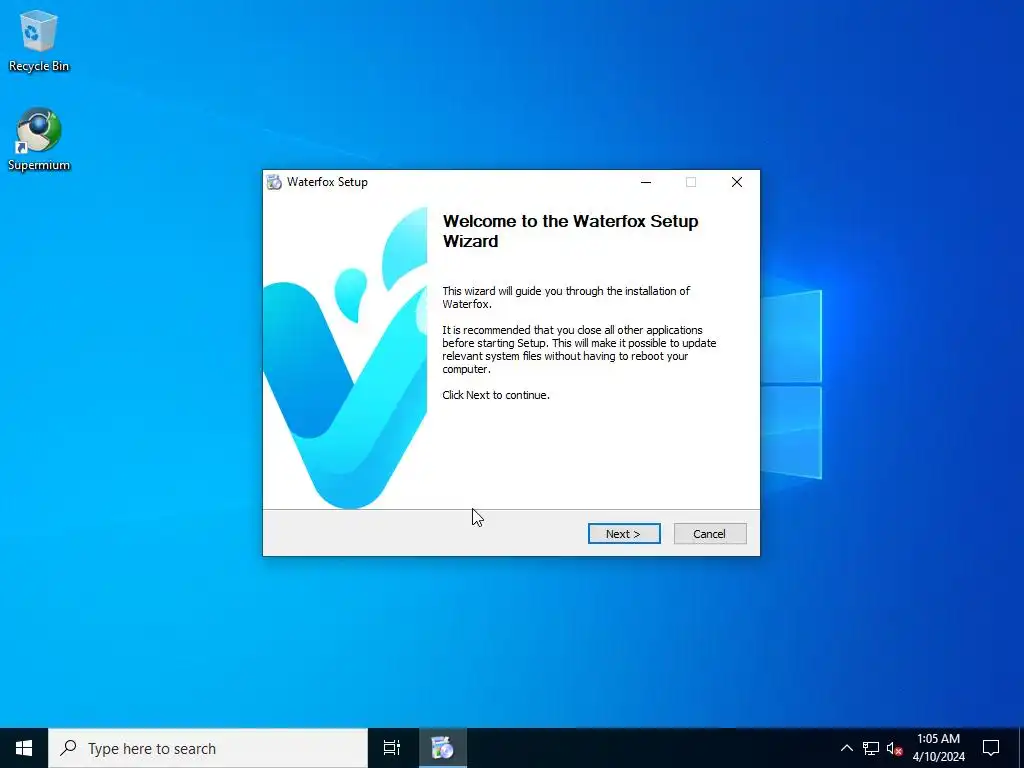Minimize the Waterfox Setup window

[x=646, y=182]
